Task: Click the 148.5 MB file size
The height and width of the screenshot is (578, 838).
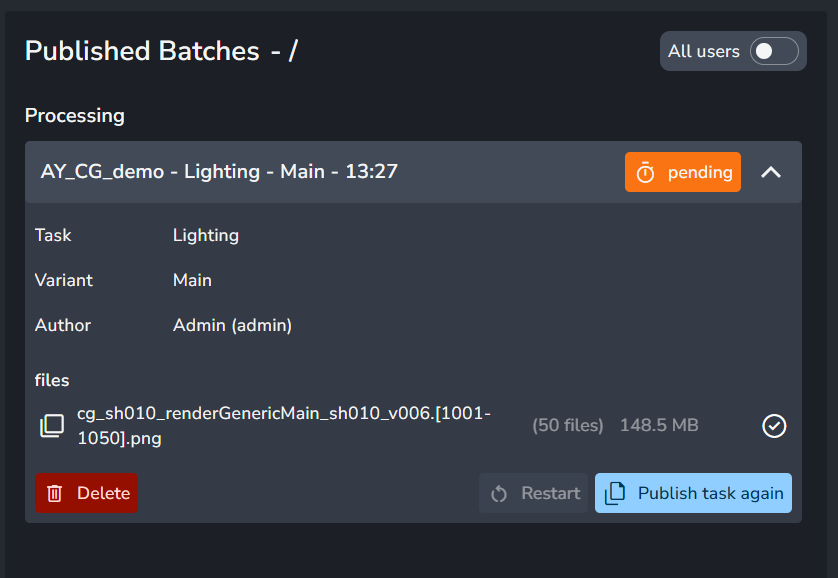Action: tap(659, 425)
